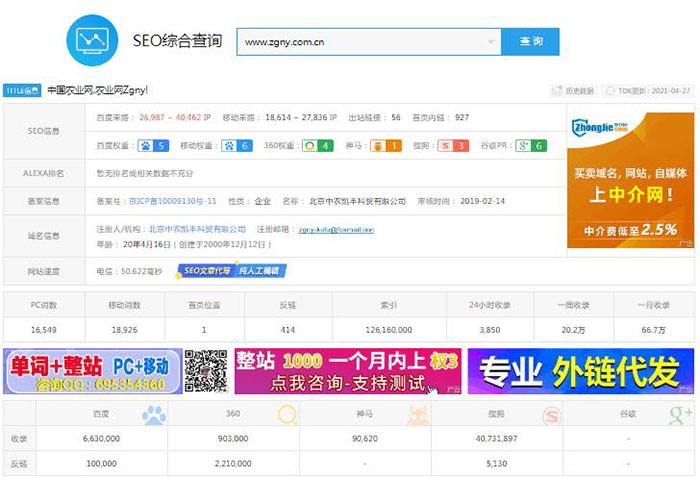Click 360 weight green badge 4
The height and width of the screenshot is (477, 700).
coord(317,146)
